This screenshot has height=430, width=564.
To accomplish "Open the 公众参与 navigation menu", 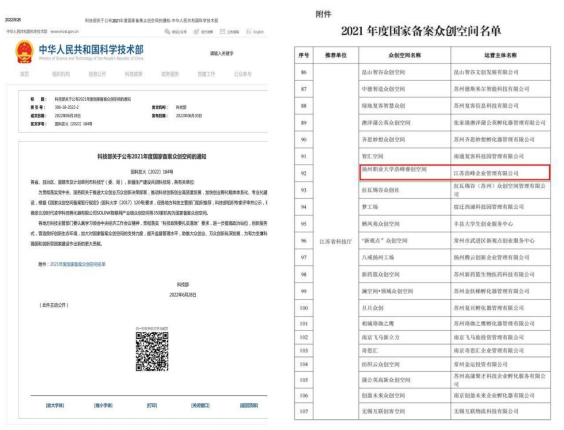I will coord(243,74).
